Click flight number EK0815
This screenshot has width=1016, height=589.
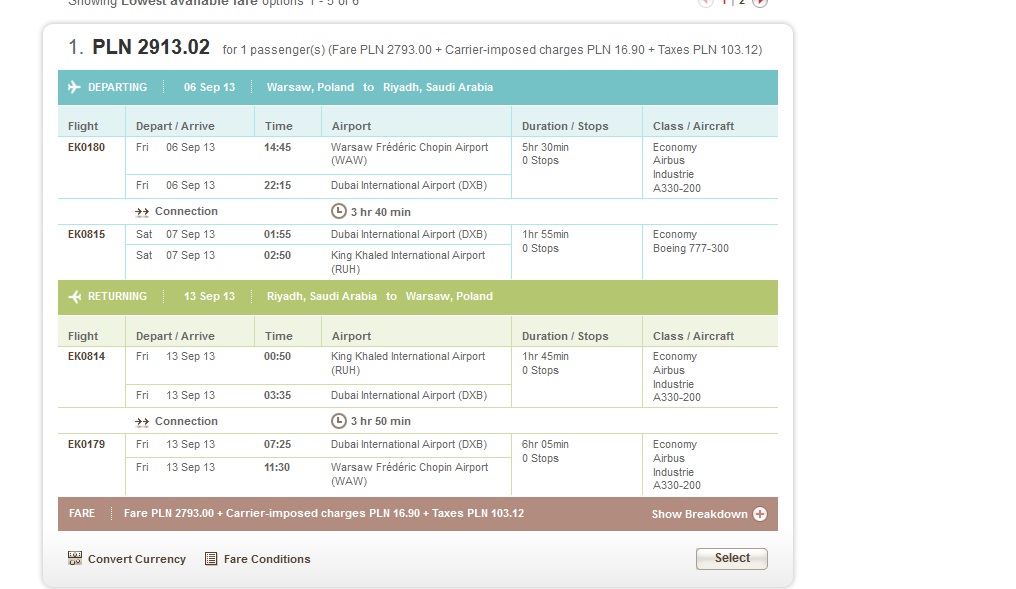[86, 234]
